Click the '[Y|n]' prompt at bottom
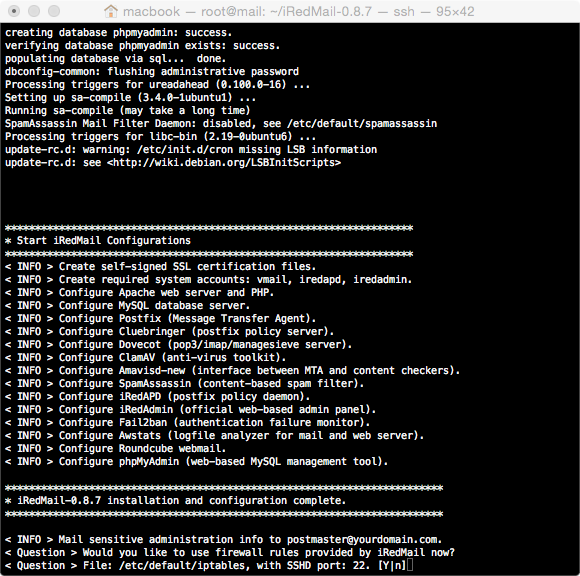Viewport: 580px width, 576px height. pyautogui.click(x=392, y=565)
